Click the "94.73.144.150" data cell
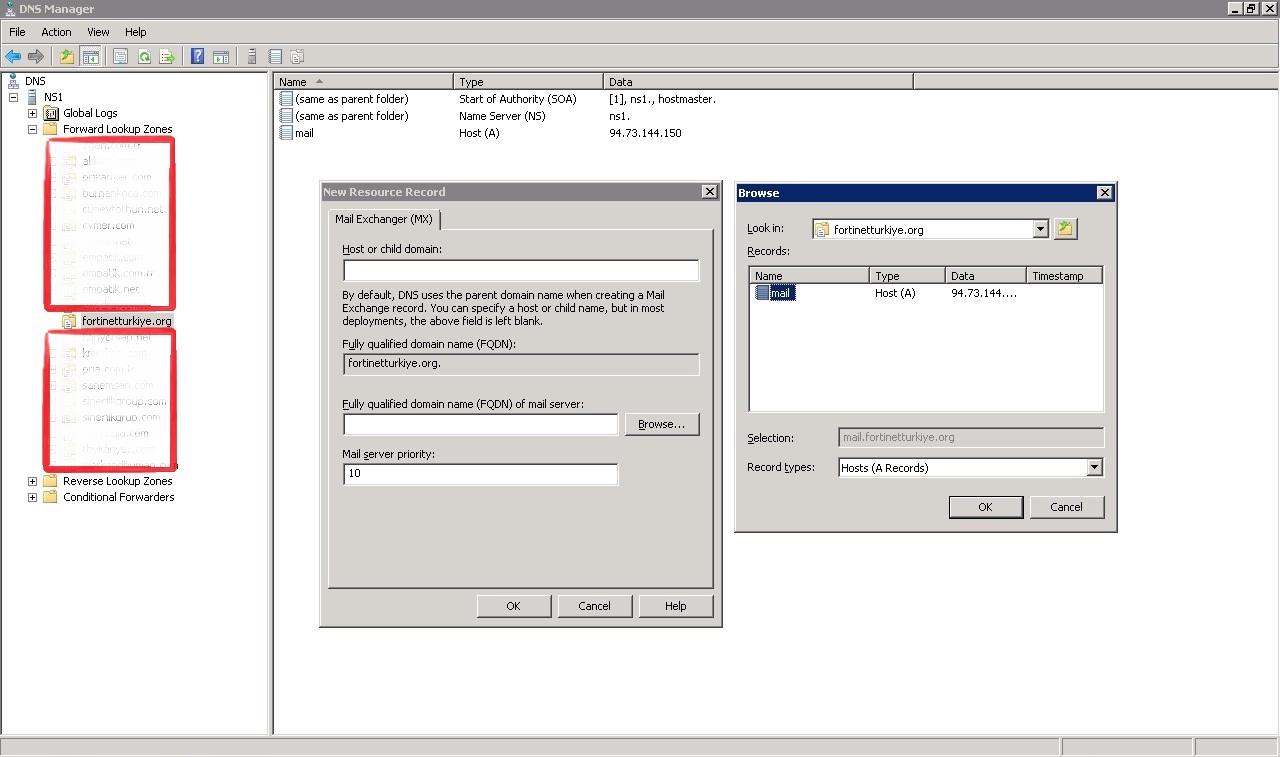 click(645, 133)
